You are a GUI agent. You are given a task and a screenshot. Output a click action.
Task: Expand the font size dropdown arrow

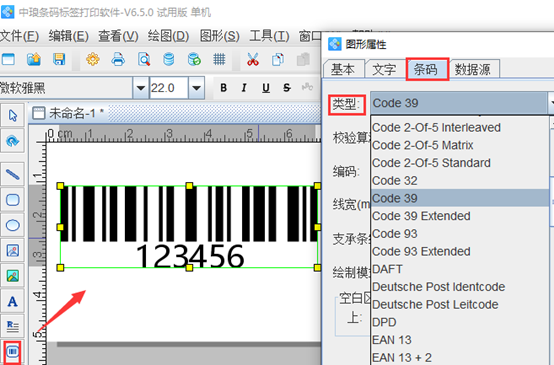[196, 88]
